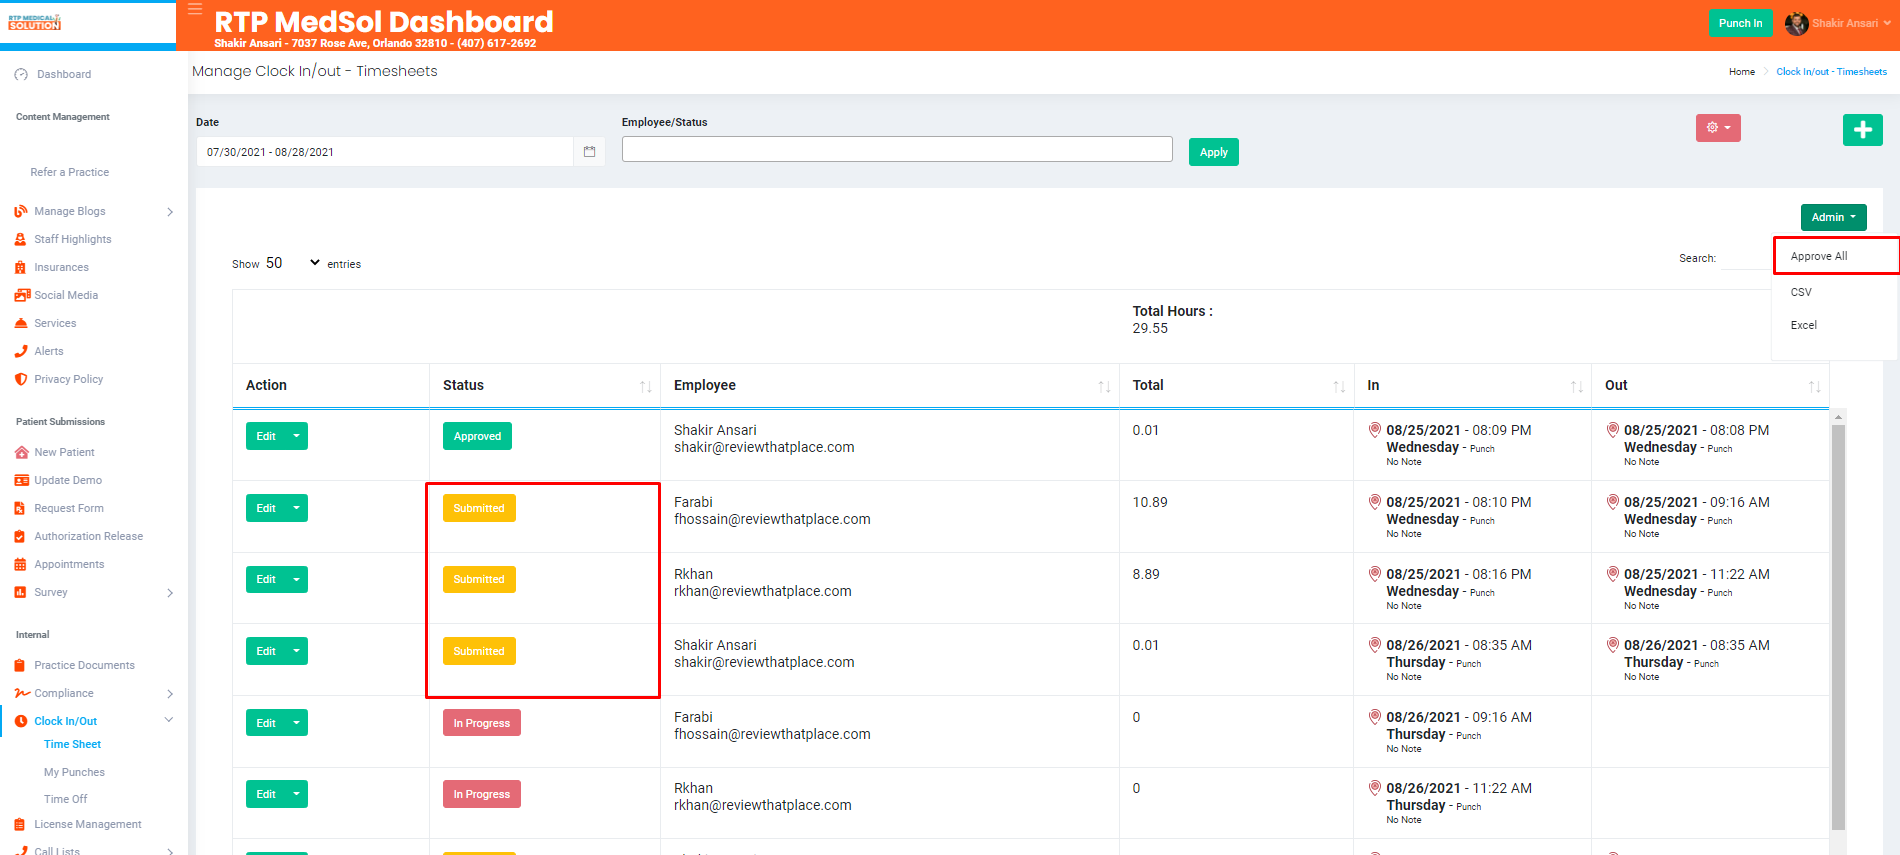Screen dimensions: 1900x855
Task: Click In location pin for Farabi 08:10 PM
Action: point(1374,502)
